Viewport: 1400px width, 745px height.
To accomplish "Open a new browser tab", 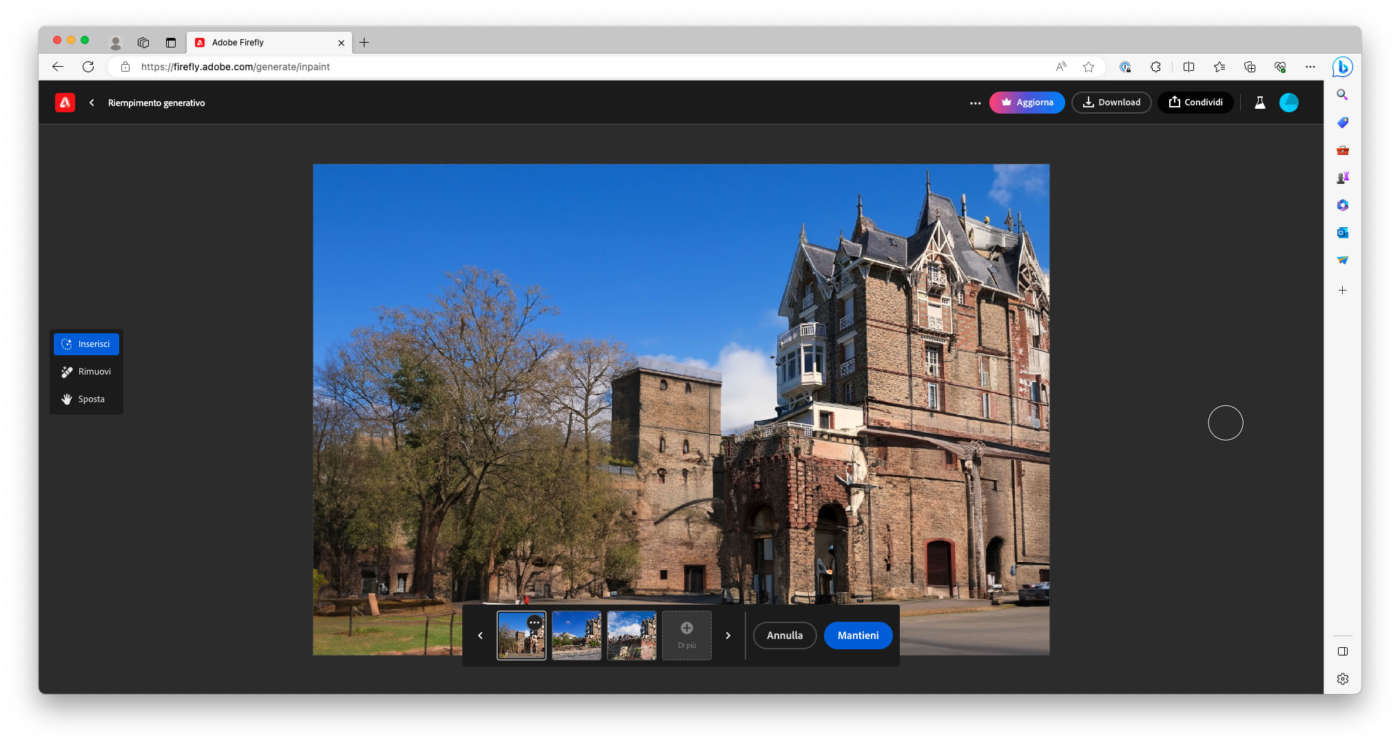I will point(364,43).
